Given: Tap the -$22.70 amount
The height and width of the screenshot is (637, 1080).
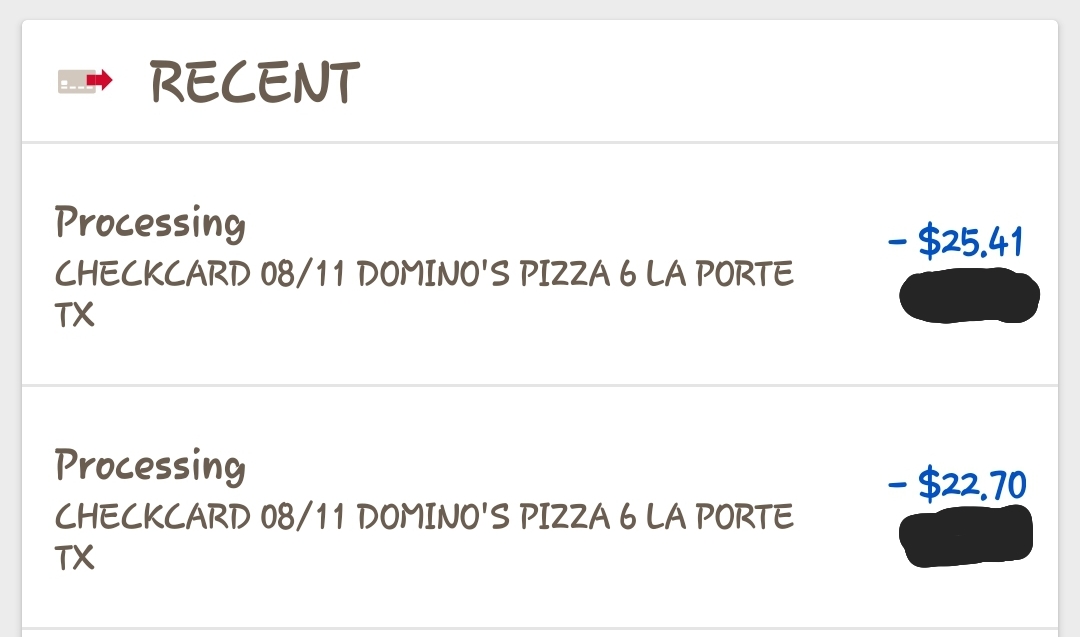Looking at the screenshot, I should click(x=957, y=486).
